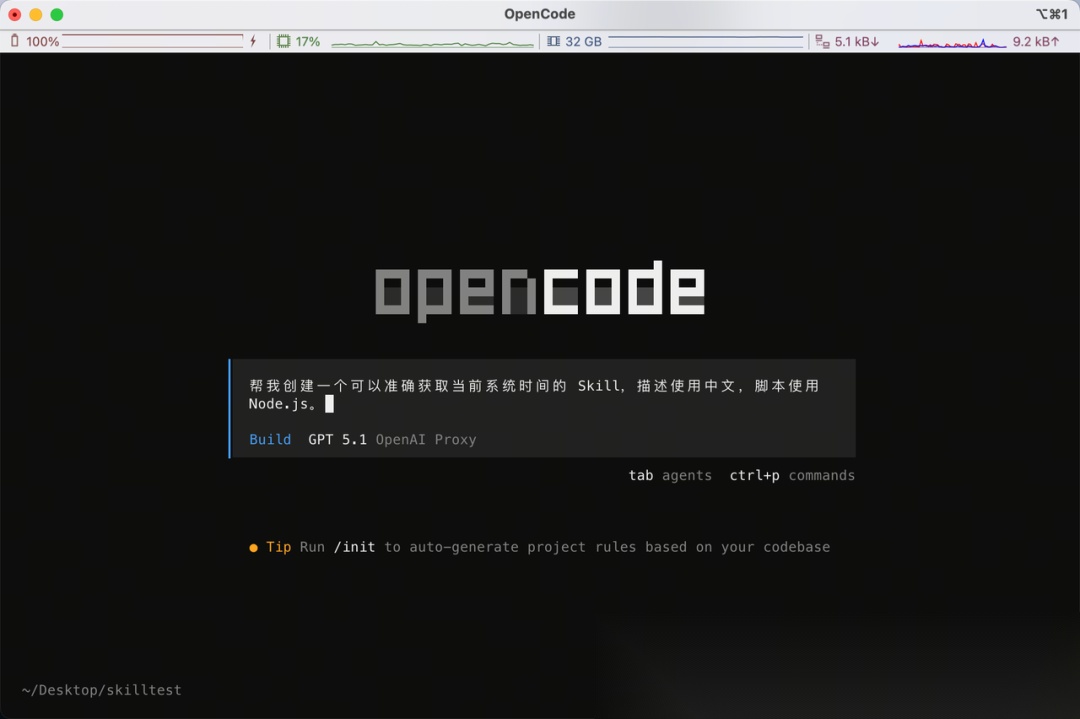The width and height of the screenshot is (1080, 719).
Task: Click the 17% CPU usage value
Action: tap(308, 41)
